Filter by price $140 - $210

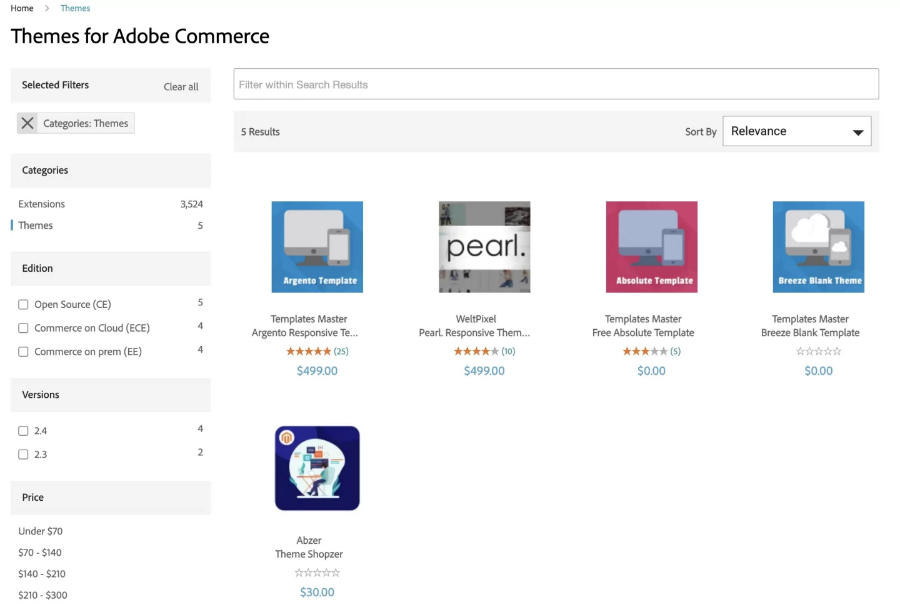pos(41,573)
